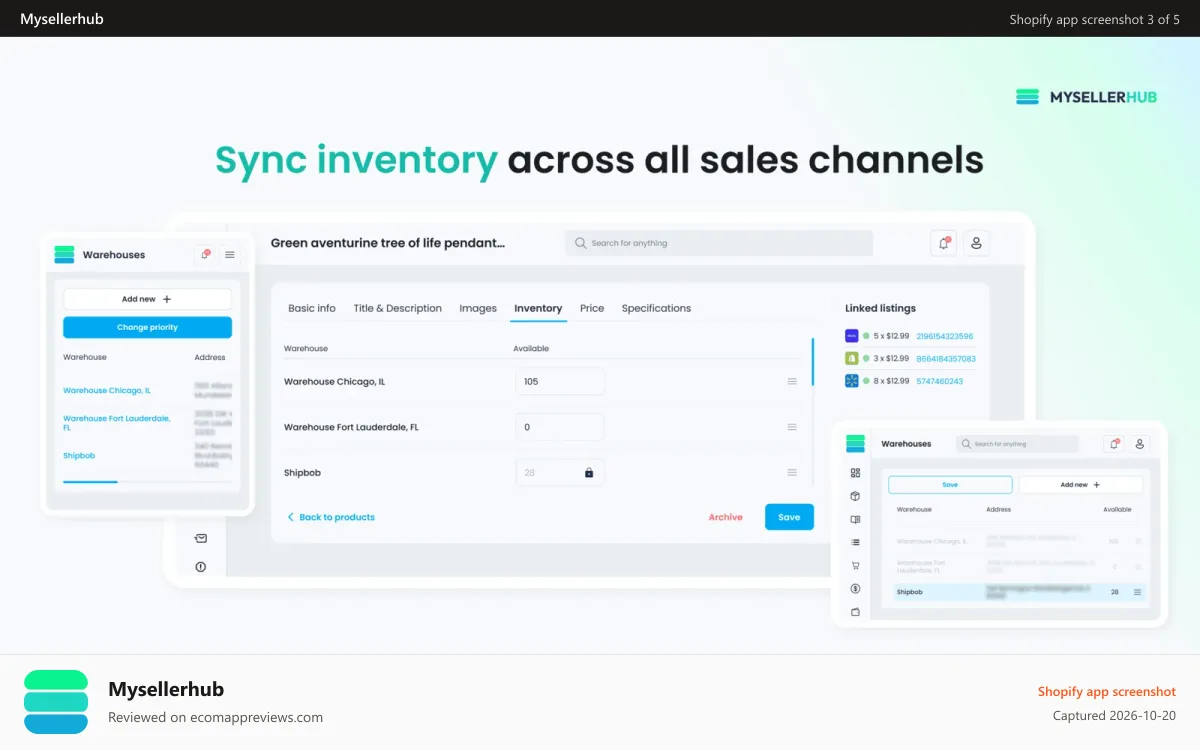
Task: Open dashboard grid icon in right Warehouses window
Action: click(855, 473)
